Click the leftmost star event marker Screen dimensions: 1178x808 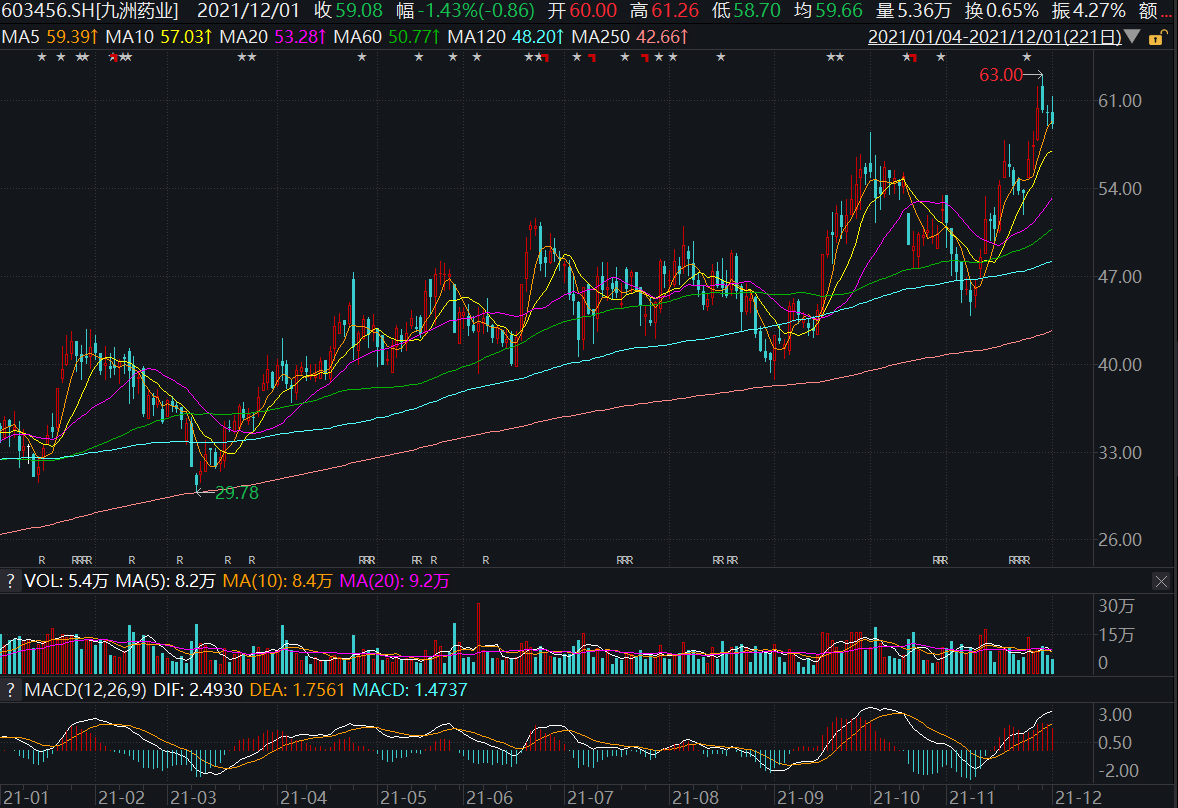tap(42, 57)
